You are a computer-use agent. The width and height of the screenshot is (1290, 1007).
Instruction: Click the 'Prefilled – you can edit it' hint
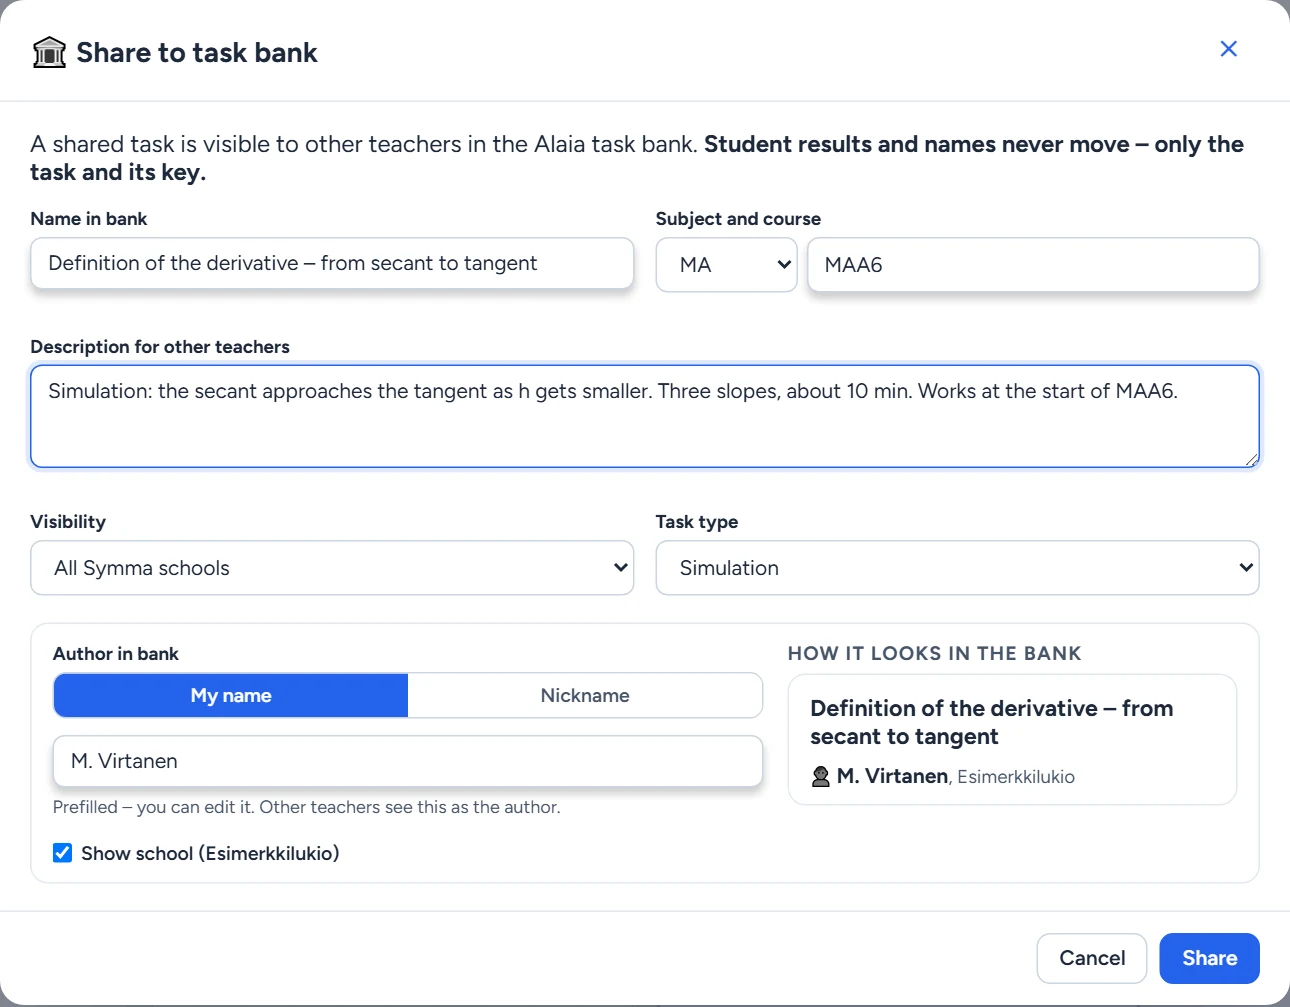[306, 807]
